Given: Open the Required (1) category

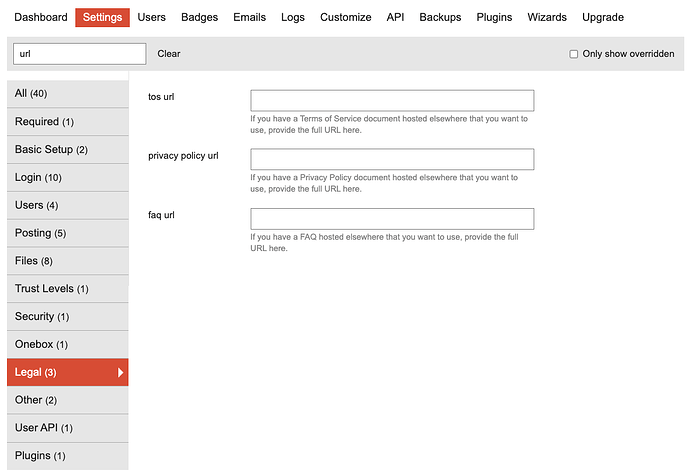Looking at the screenshot, I should (68, 122).
